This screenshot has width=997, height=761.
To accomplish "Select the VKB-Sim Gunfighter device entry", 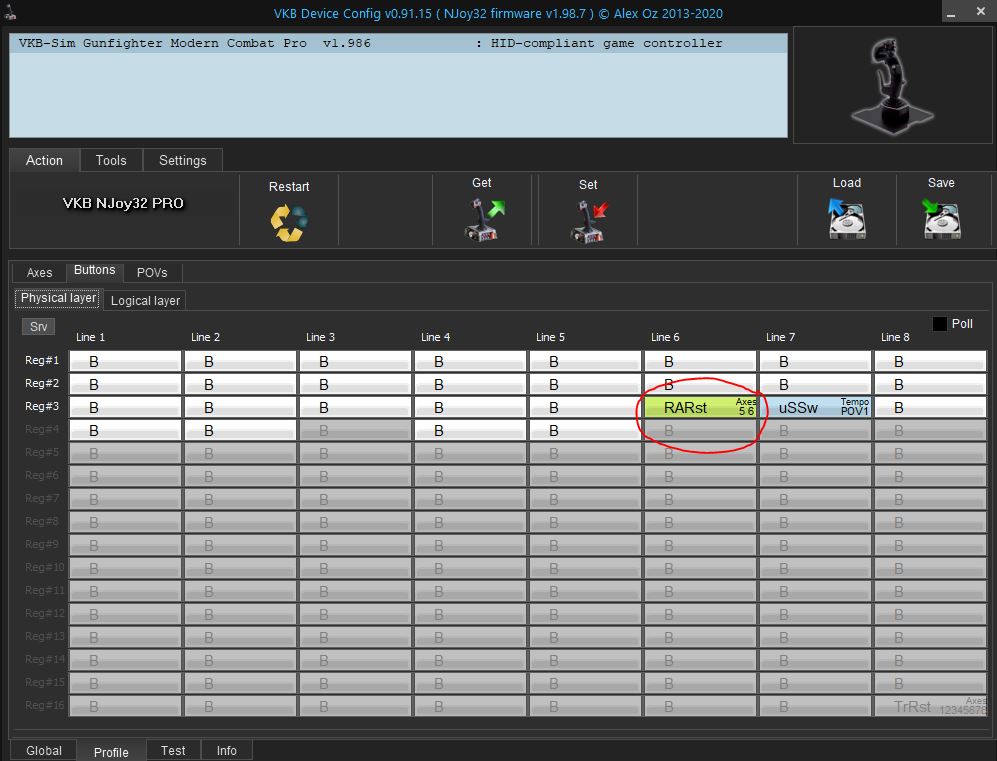I will pos(398,43).
